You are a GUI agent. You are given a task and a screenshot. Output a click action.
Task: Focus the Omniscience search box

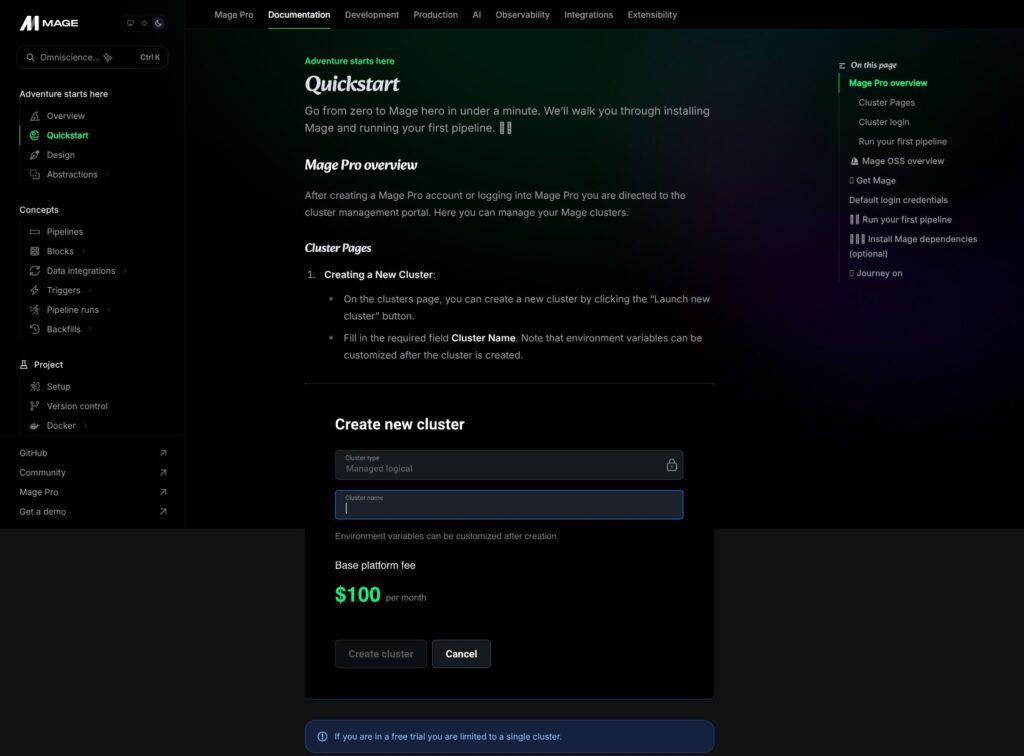tap(92, 57)
